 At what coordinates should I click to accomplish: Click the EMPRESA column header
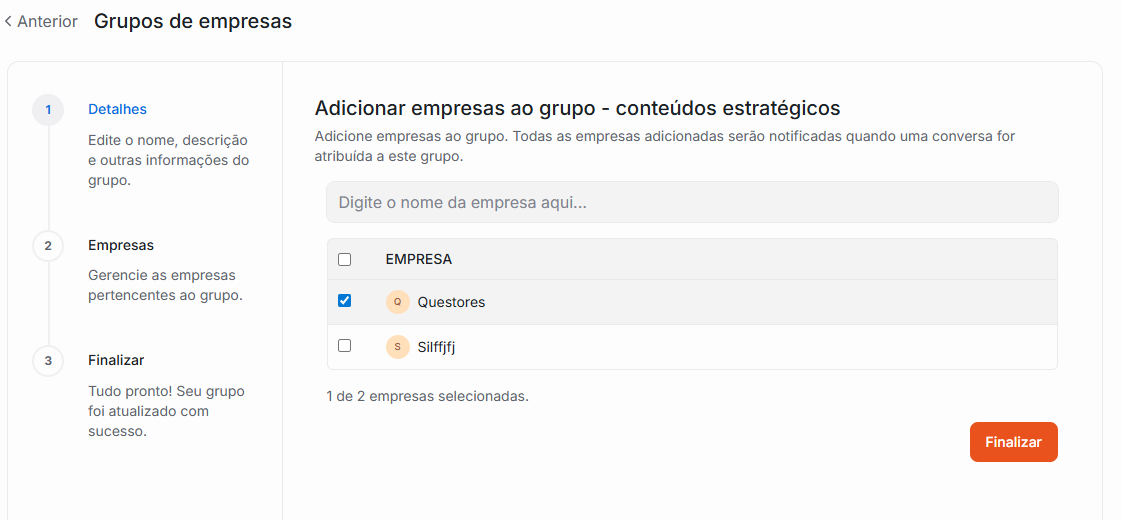click(x=419, y=259)
